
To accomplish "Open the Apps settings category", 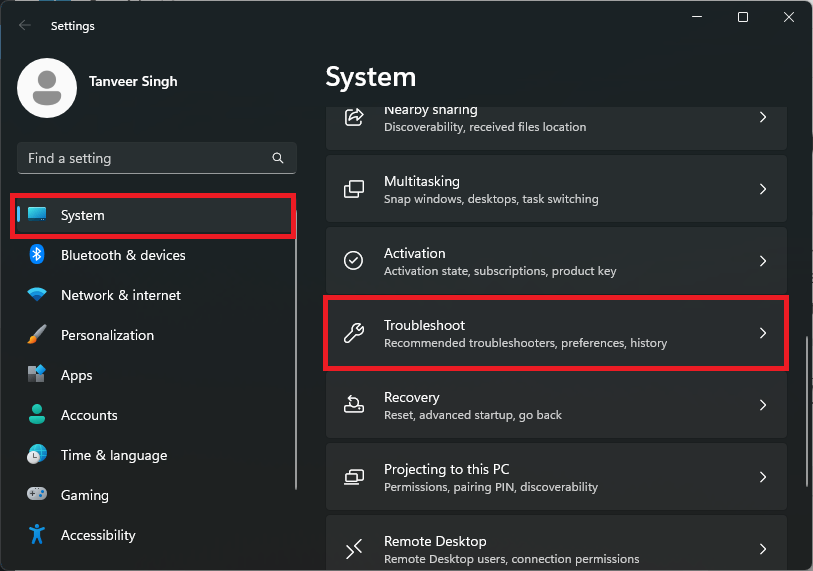I will (x=154, y=375).
